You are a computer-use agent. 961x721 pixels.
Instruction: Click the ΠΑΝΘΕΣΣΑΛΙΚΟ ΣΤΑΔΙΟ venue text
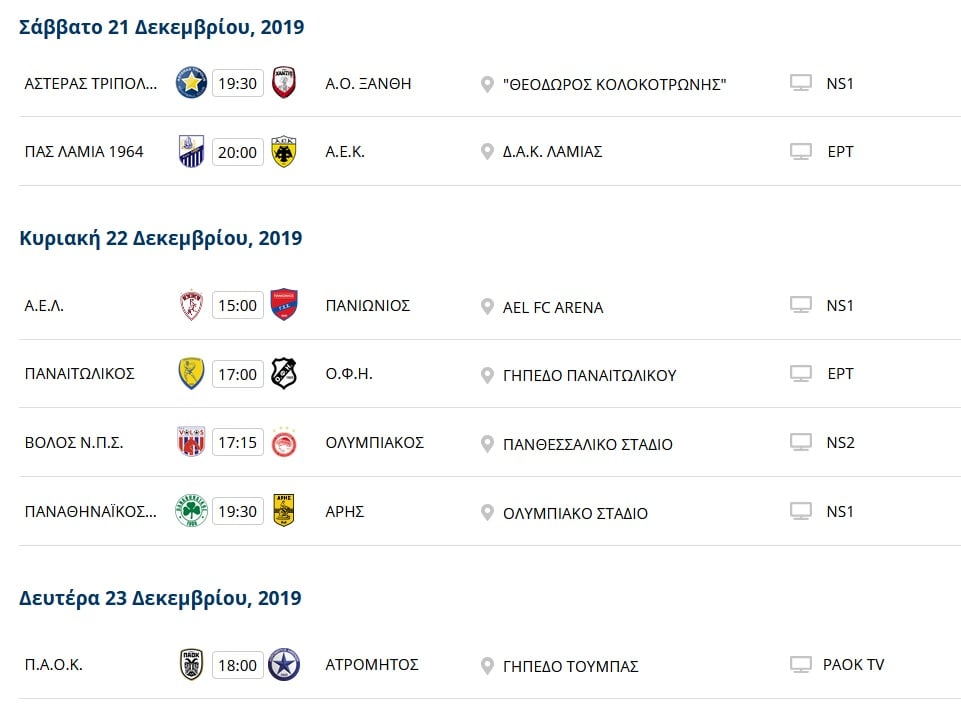(588, 444)
